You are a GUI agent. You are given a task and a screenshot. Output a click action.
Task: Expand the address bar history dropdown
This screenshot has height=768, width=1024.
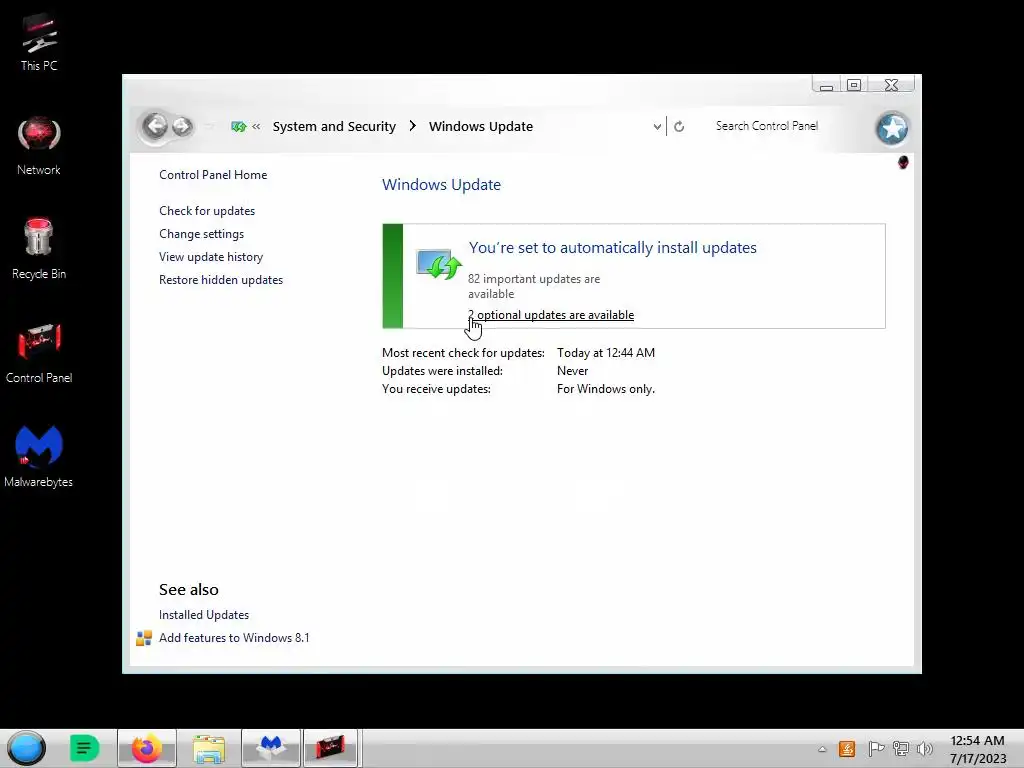657,127
